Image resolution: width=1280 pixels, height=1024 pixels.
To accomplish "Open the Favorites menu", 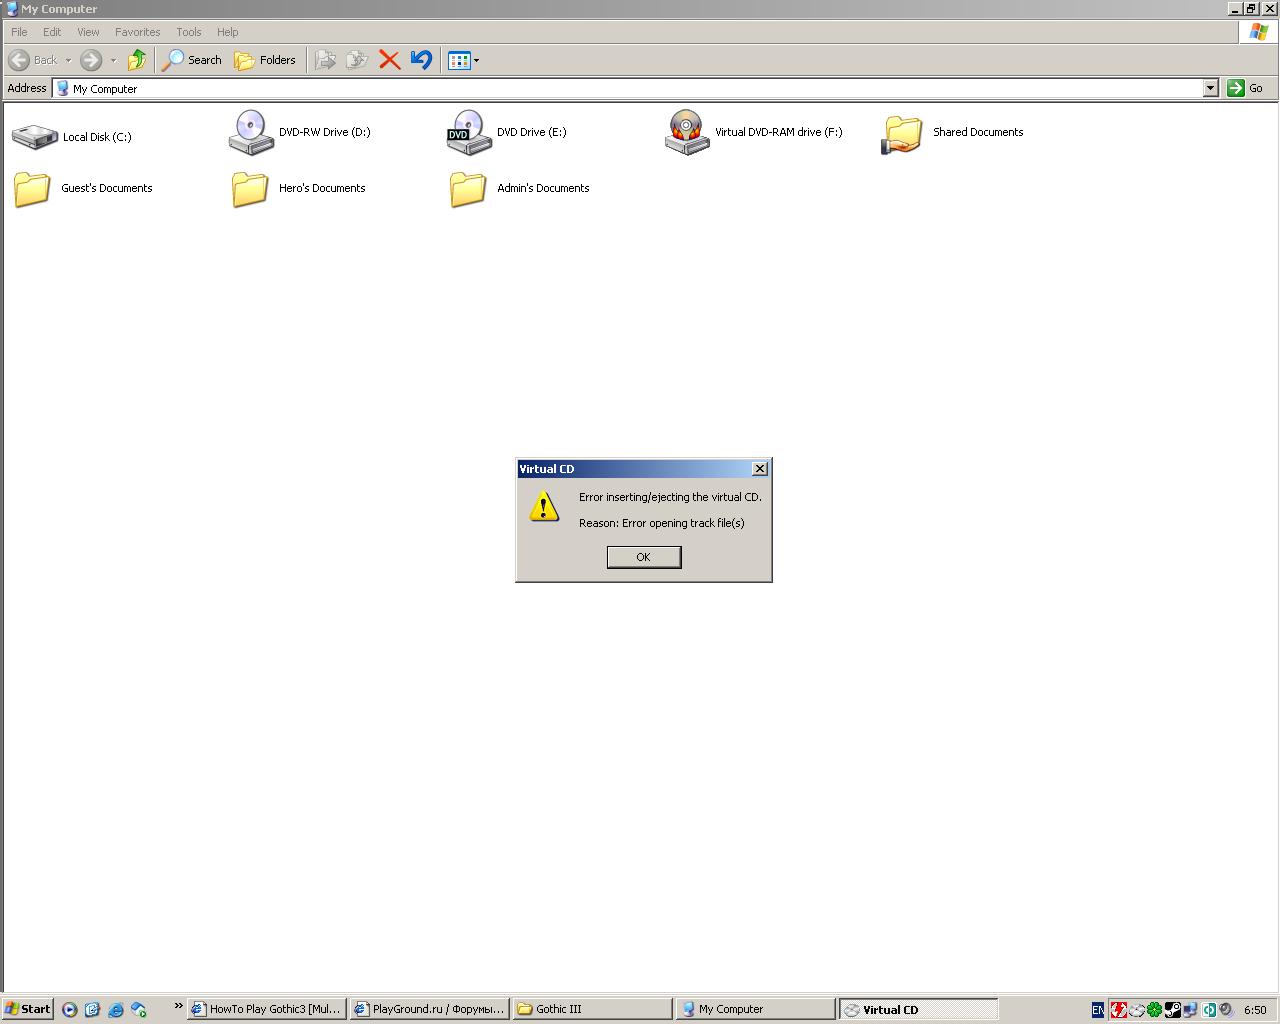I will tap(137, 32).
